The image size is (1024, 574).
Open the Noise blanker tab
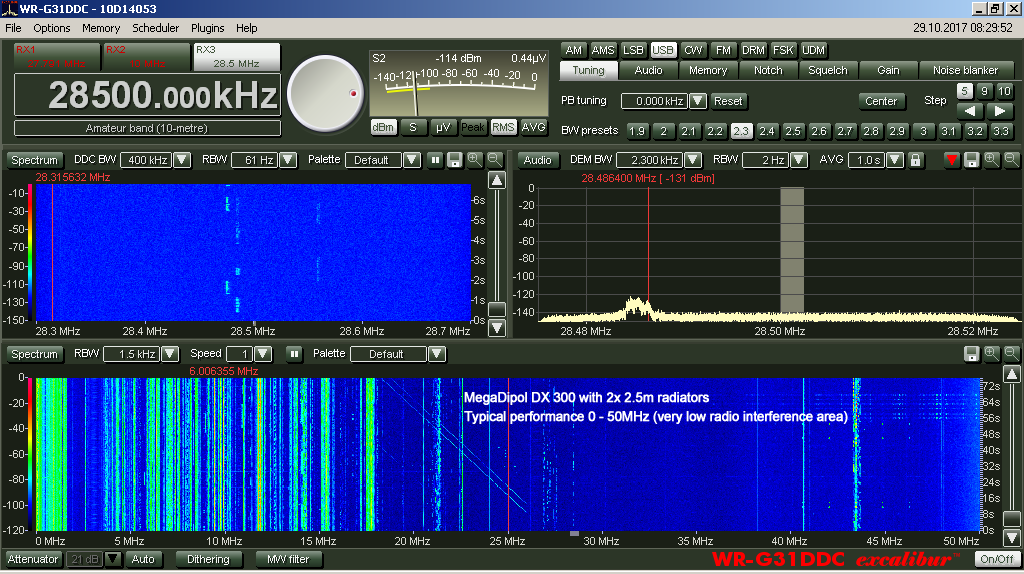(x=965, y=71)
